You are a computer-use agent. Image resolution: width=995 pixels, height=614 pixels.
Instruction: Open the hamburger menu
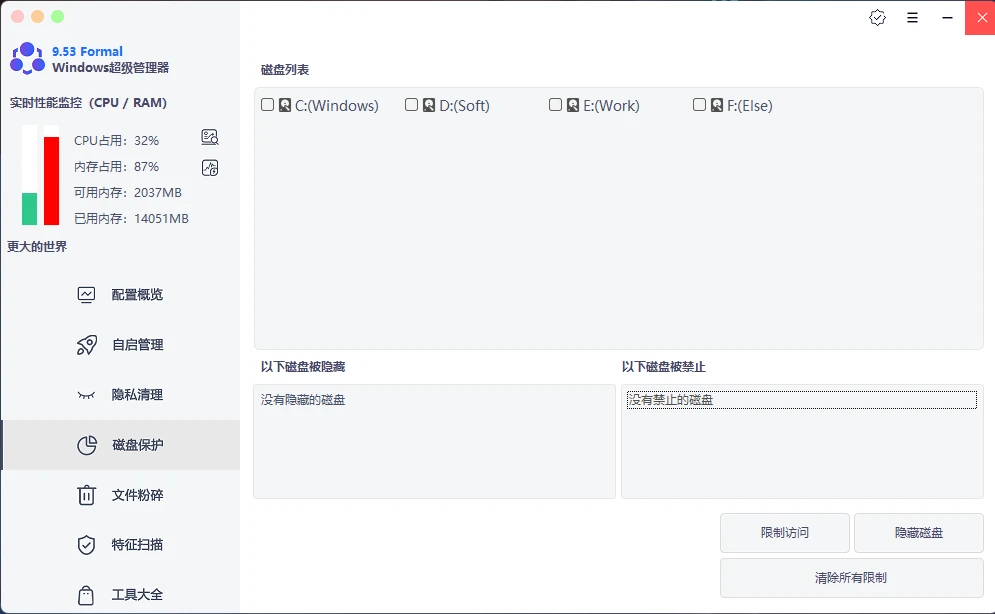point(912,17)
